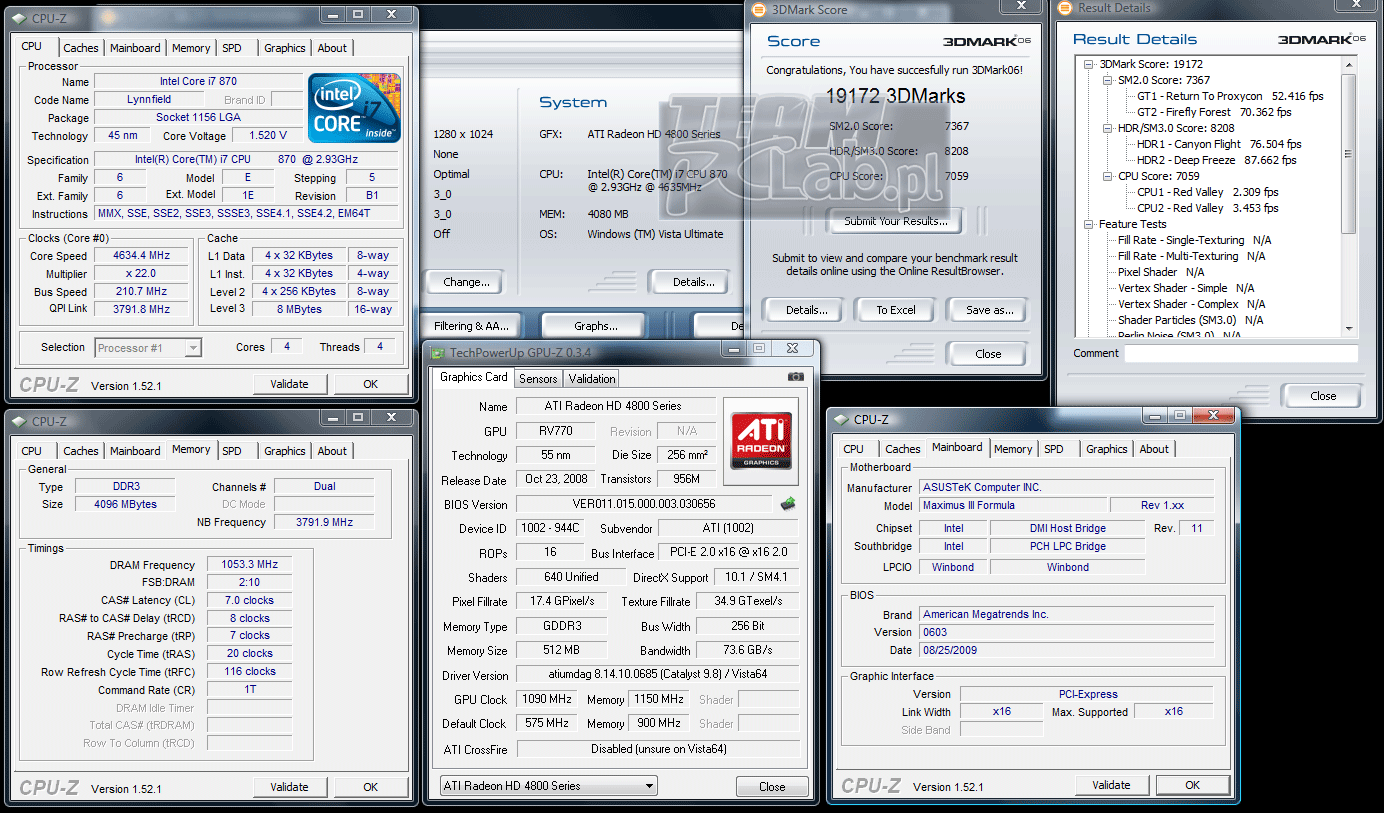Click OK in CPU-Z memory window
Image resolution: width=1384 pixels, height=813 pixels.
coord(370,787)
